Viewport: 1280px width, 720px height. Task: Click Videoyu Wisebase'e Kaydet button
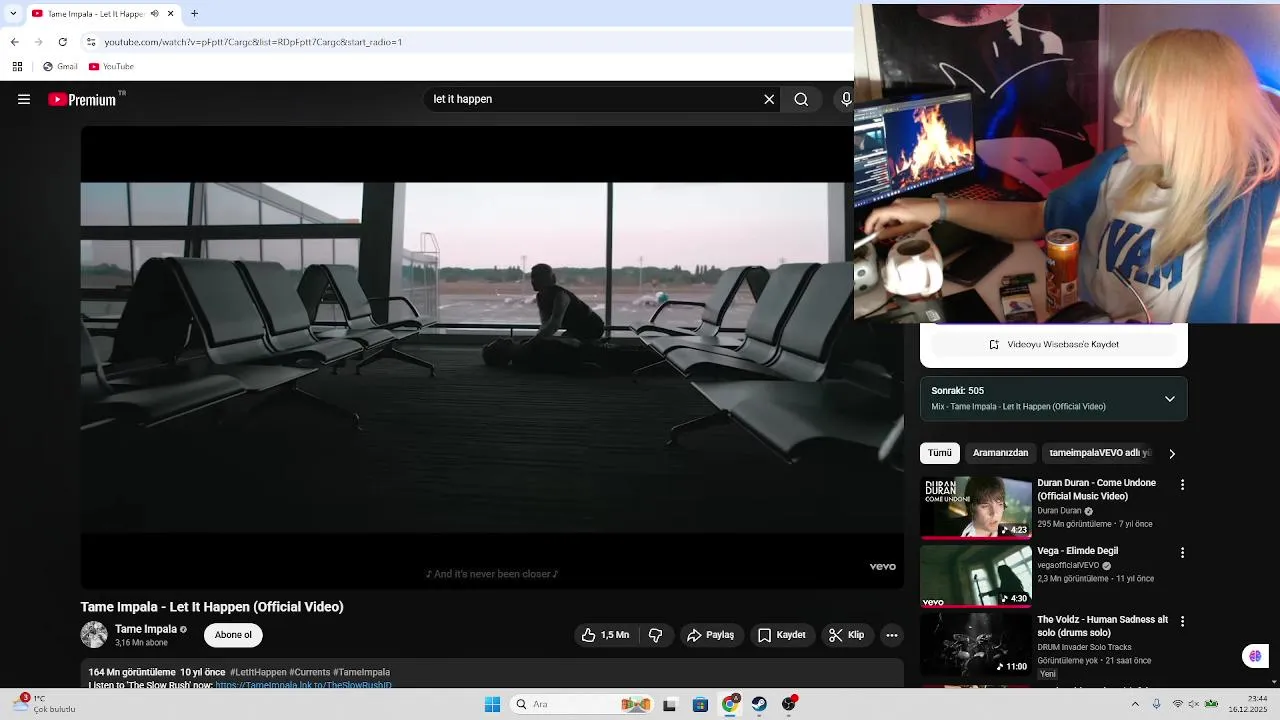[x=1054, y=344]
